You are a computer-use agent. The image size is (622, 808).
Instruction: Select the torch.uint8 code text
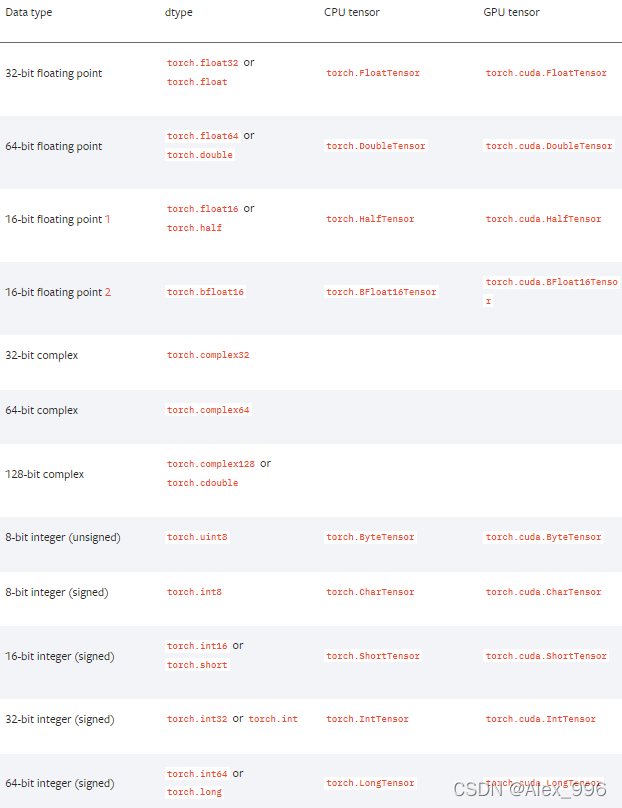197,537
